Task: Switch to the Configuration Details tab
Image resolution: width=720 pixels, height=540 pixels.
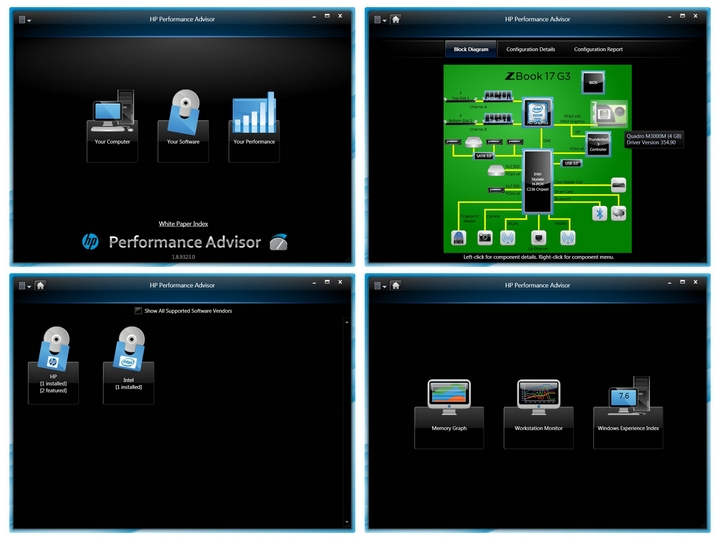Action: coord(531,49)
